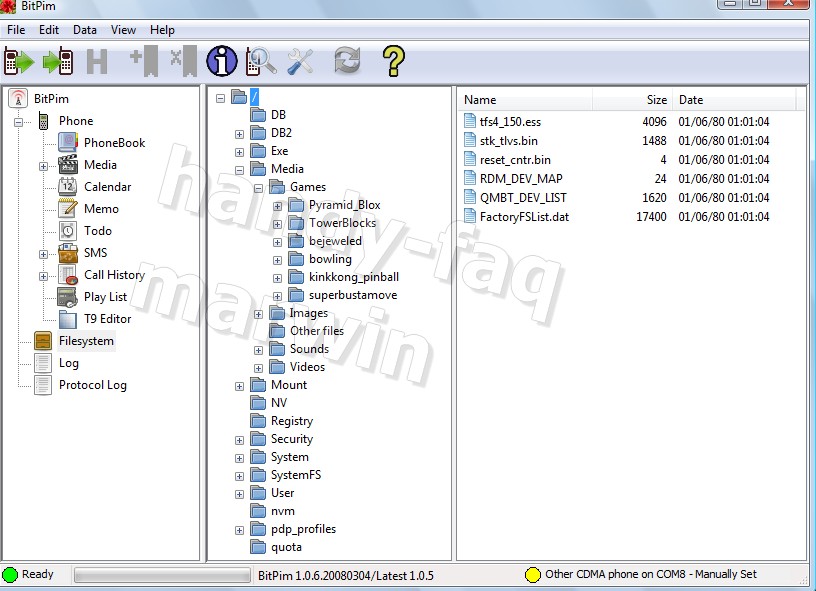Click the BitPim root antenna icon
Screen dimensions: 816x591
click(x=18, y=98)
